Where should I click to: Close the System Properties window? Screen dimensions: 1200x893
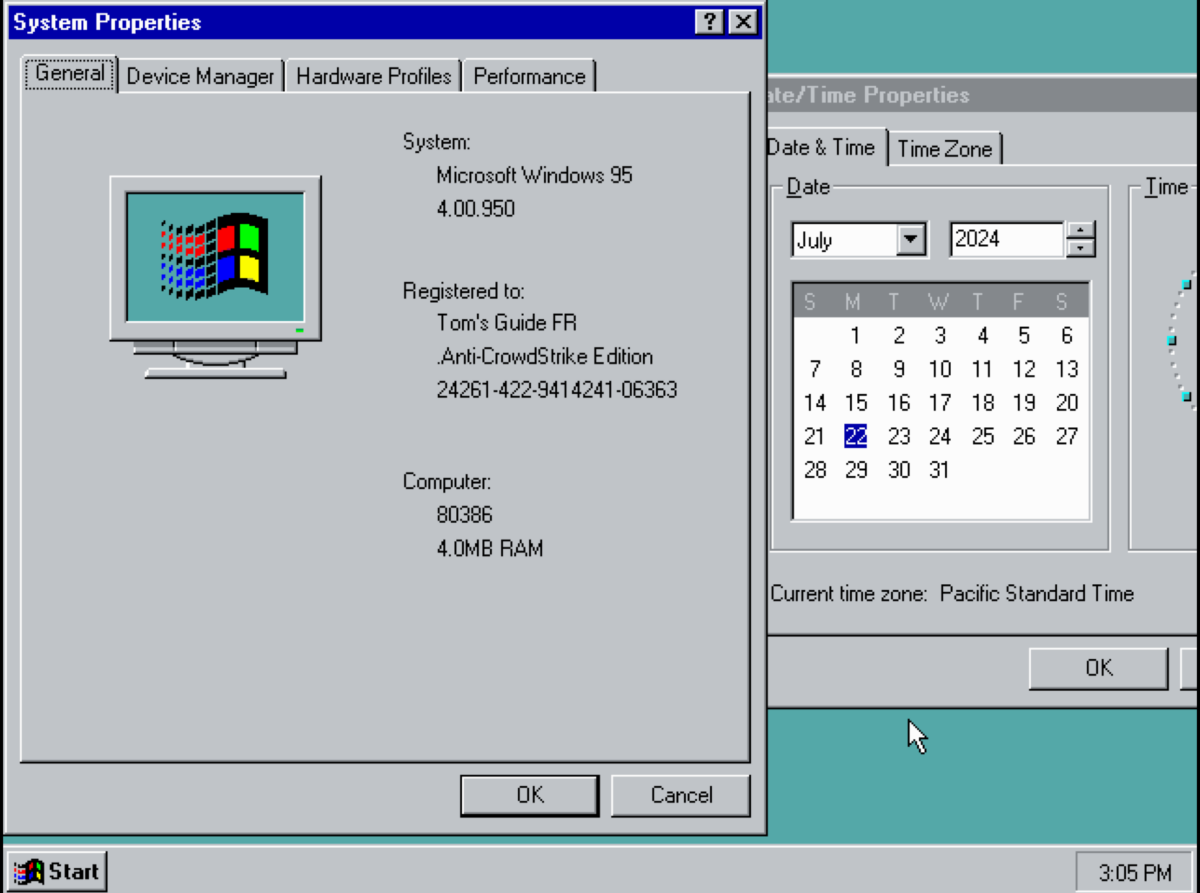(742, 23)
